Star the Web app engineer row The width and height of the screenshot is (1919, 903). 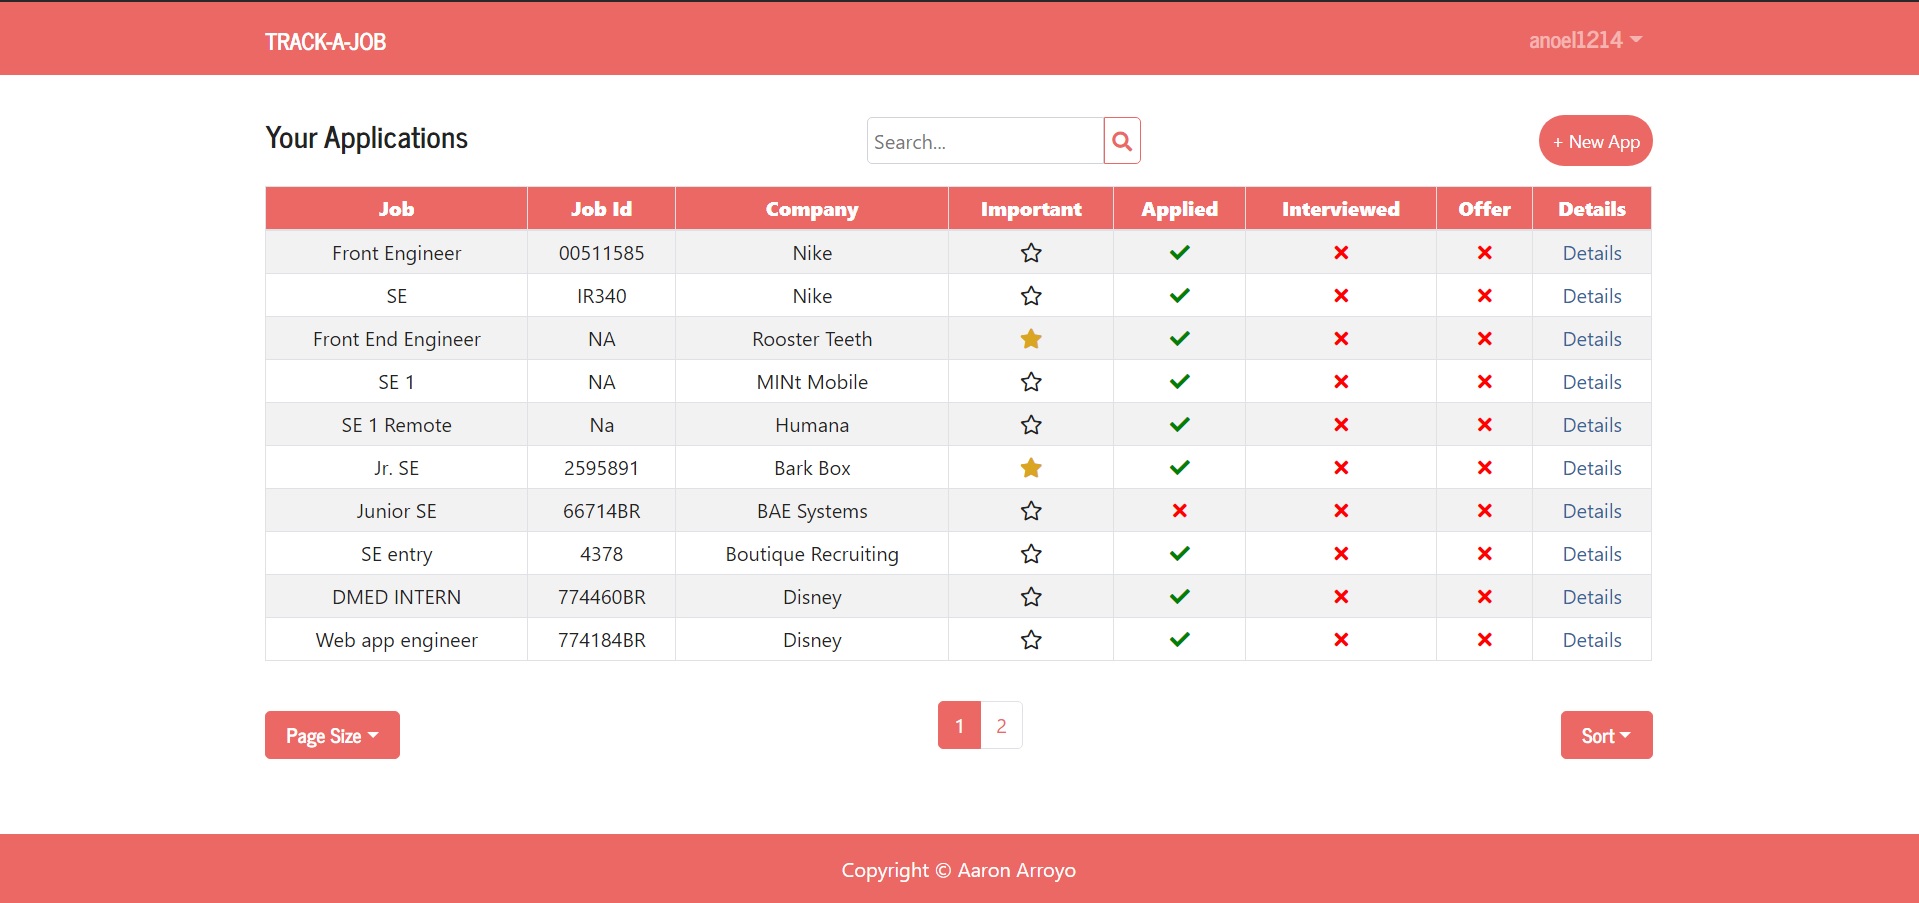(1031, 640)
